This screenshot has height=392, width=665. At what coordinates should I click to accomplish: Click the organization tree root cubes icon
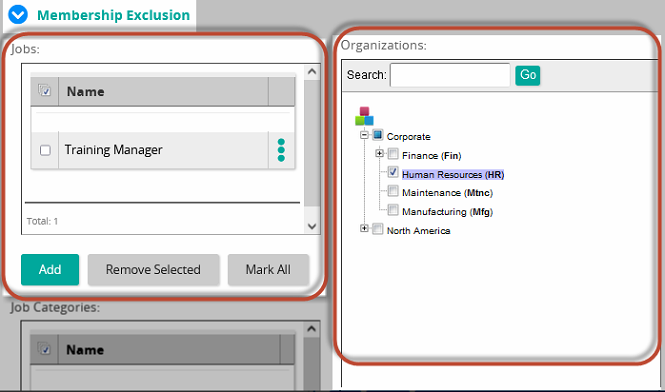pos(364,116)
